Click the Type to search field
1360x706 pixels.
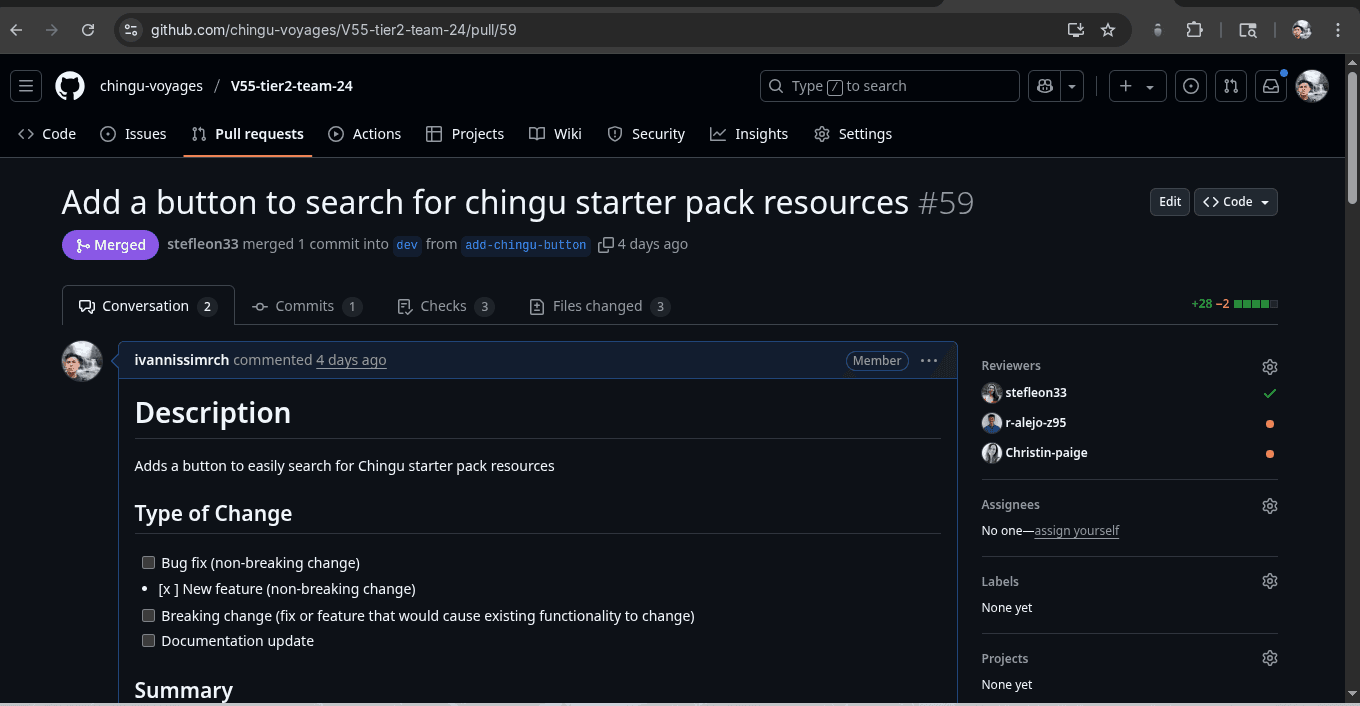pyautogui.click(x=889, y=86)
